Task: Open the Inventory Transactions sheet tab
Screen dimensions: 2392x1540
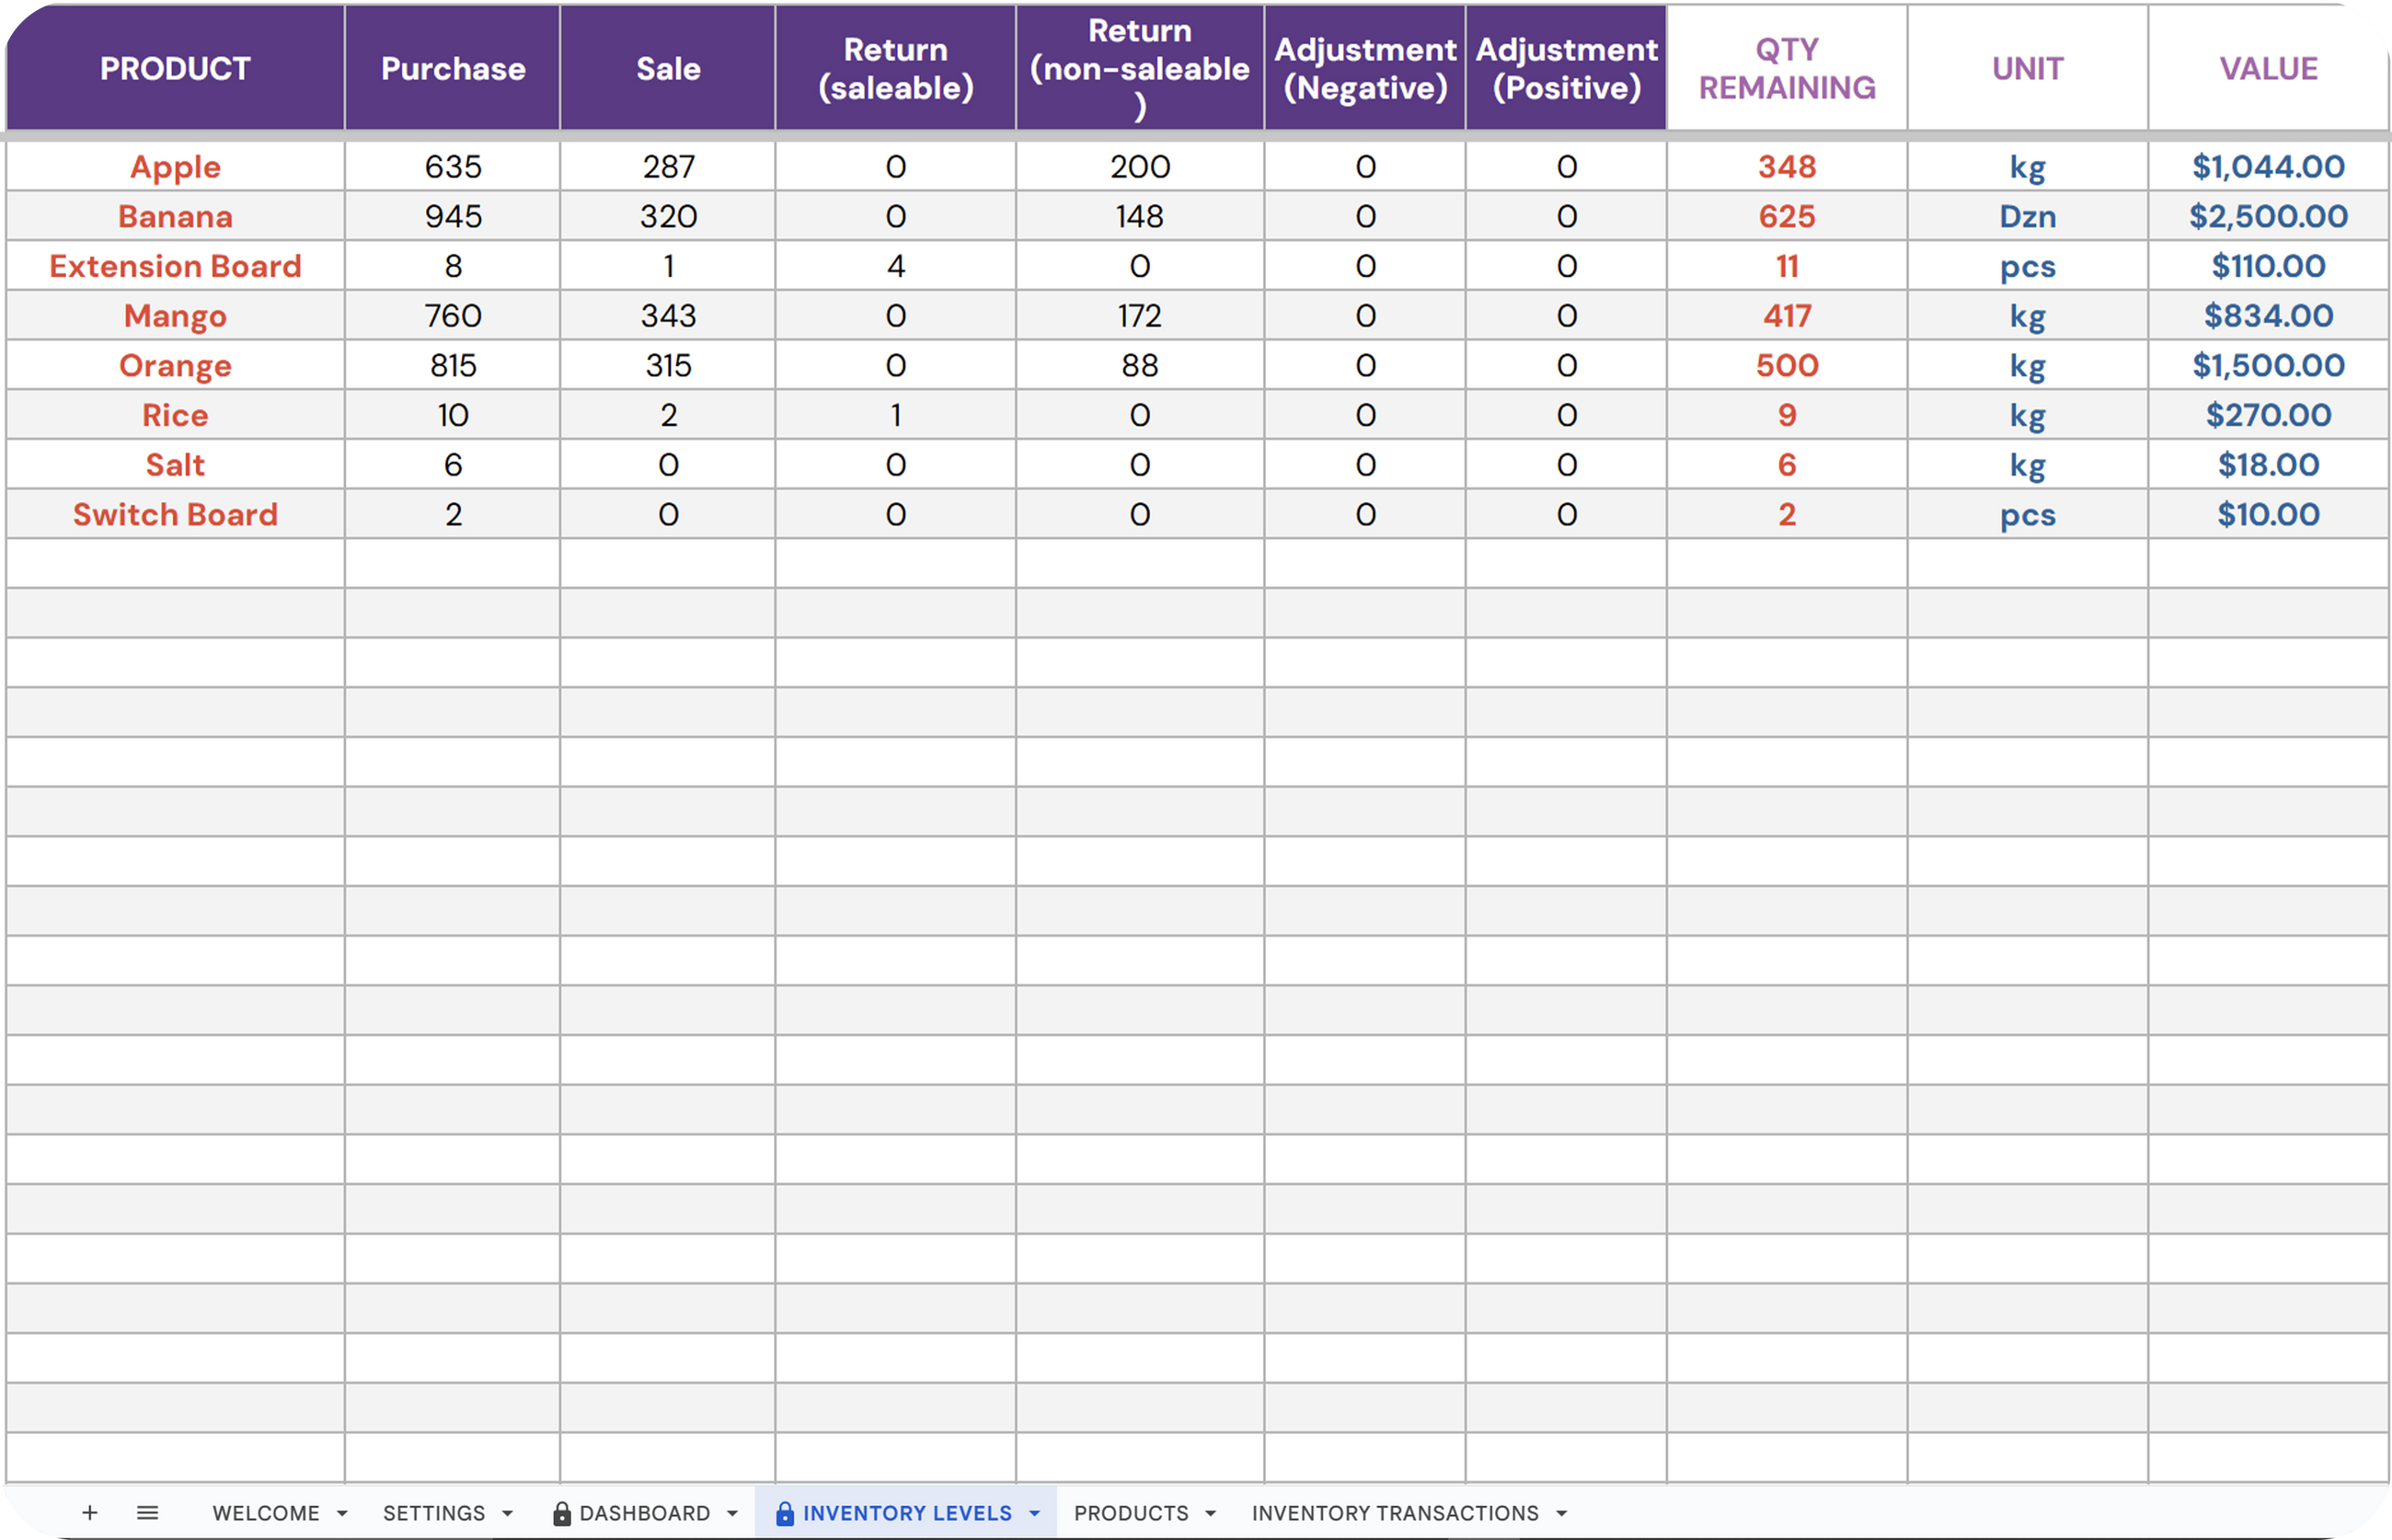Action: pyautogui.click(x=1395, y=1514)
